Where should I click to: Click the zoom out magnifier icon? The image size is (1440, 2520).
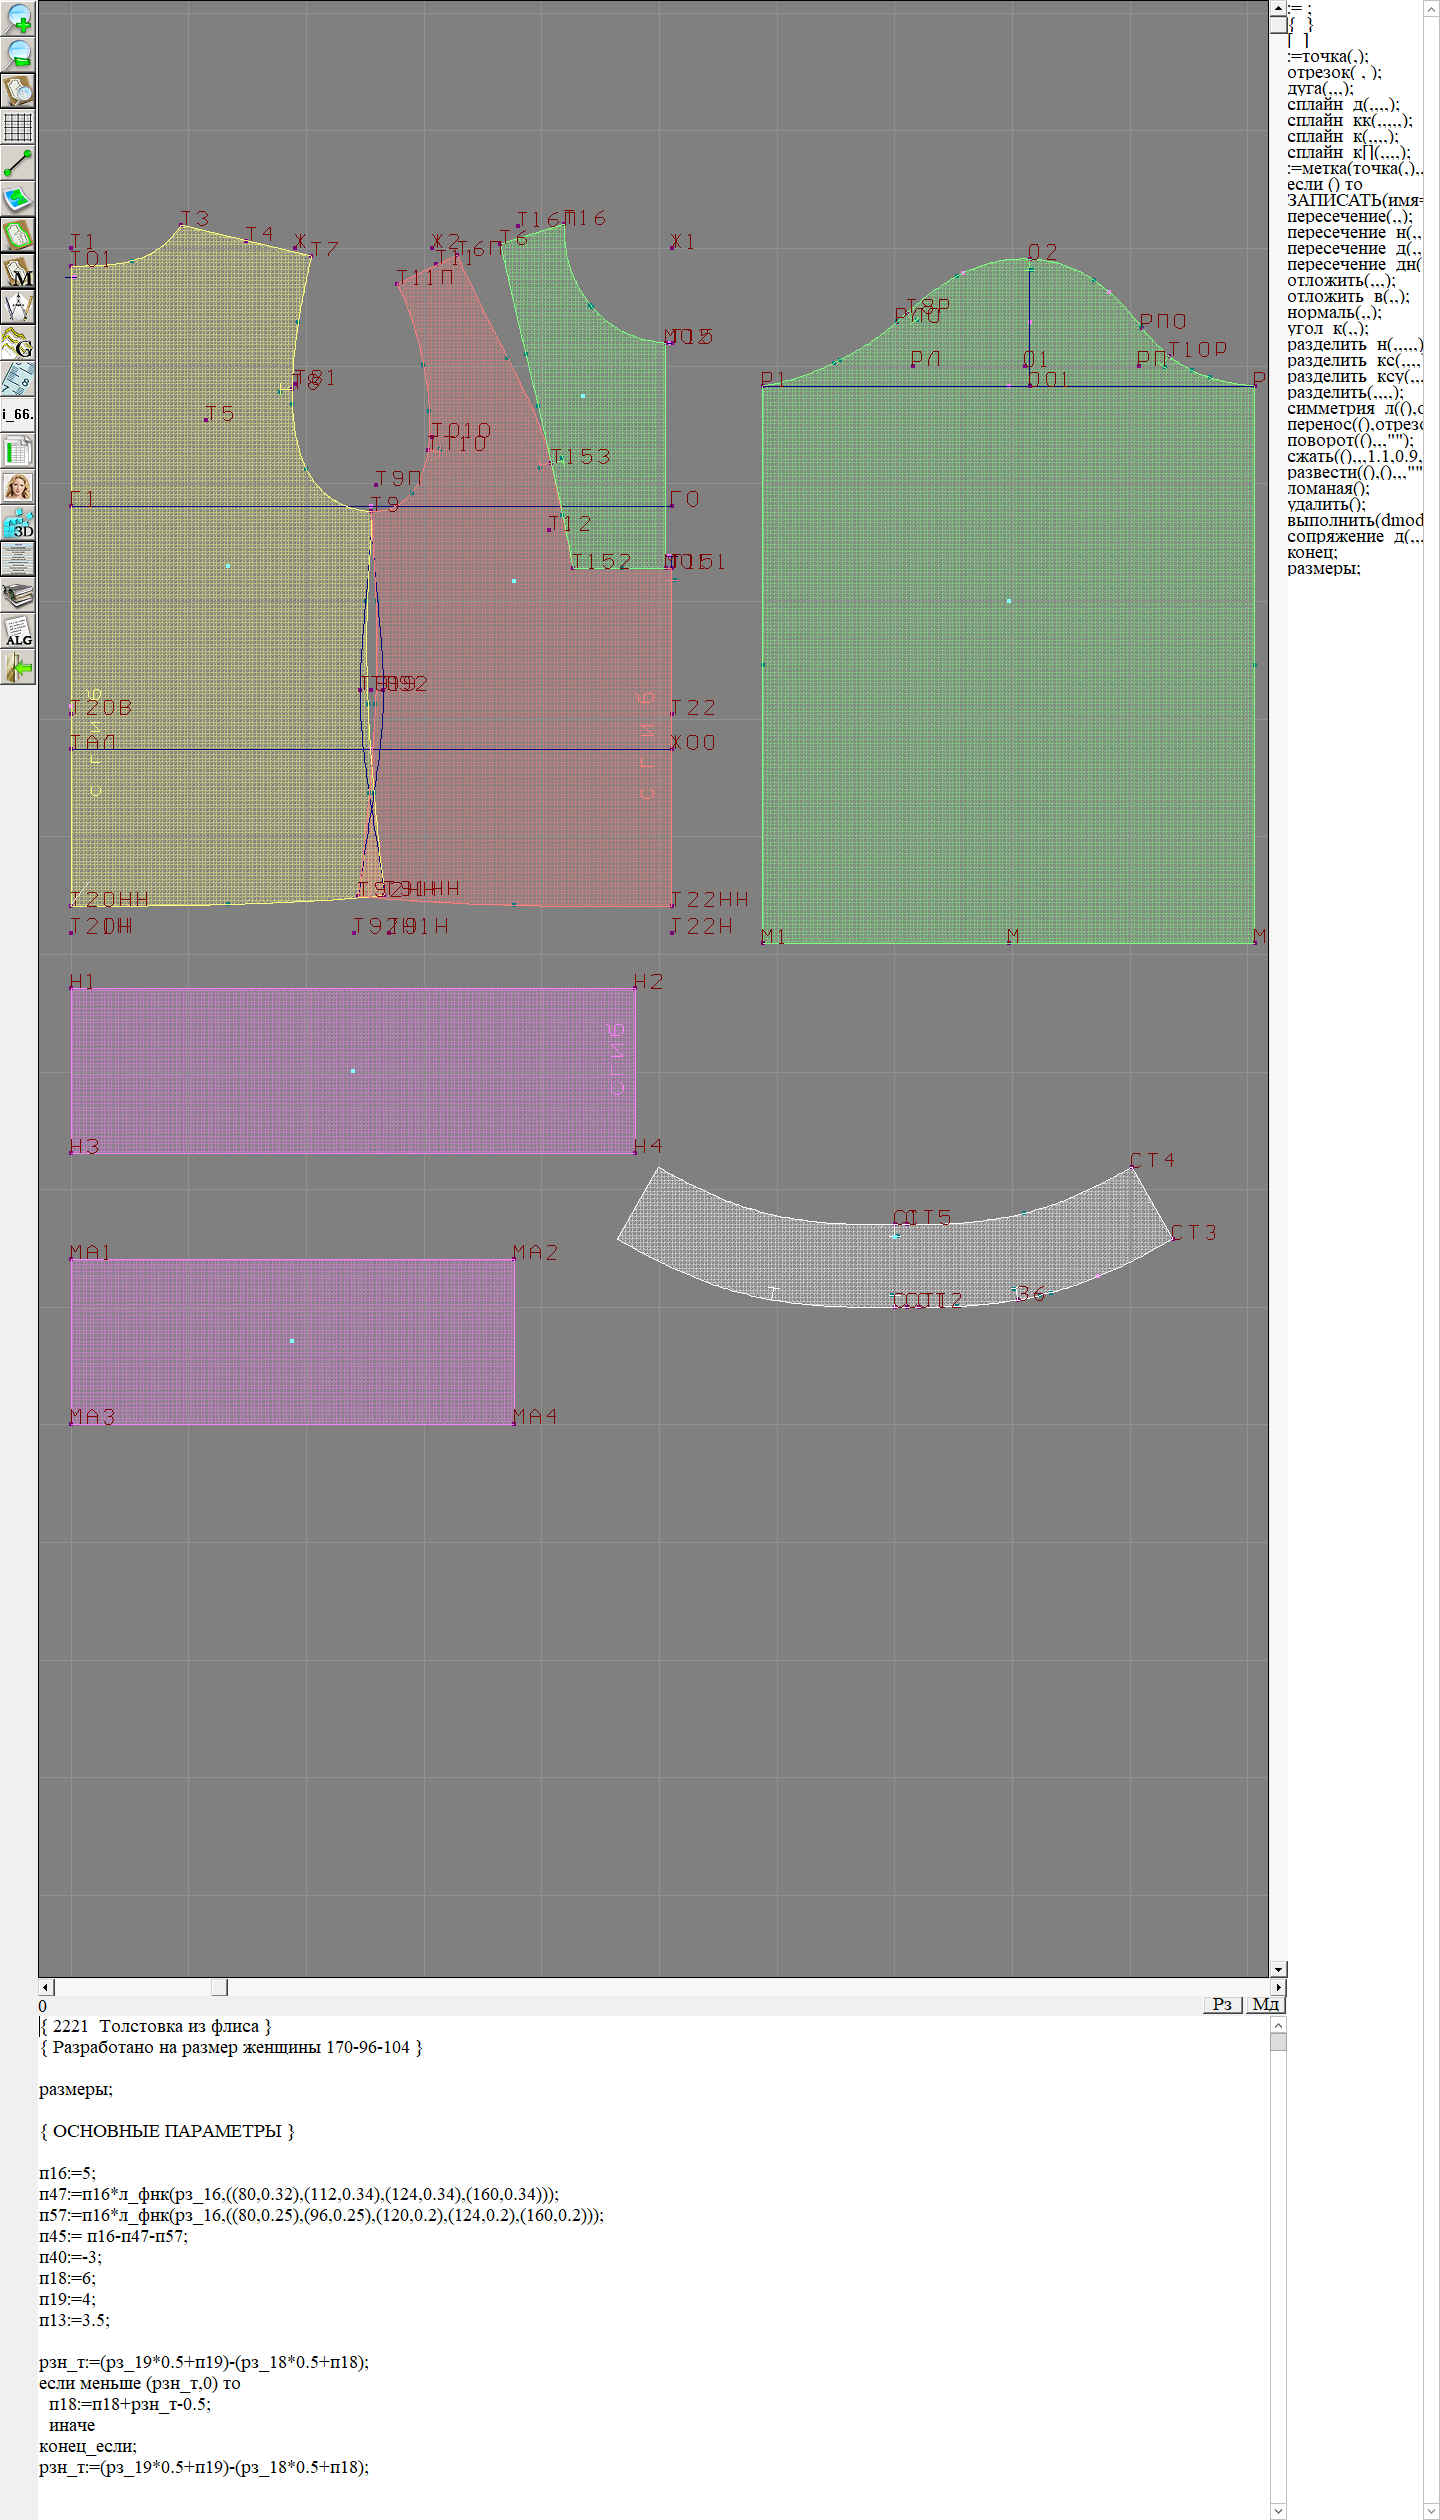18,54
